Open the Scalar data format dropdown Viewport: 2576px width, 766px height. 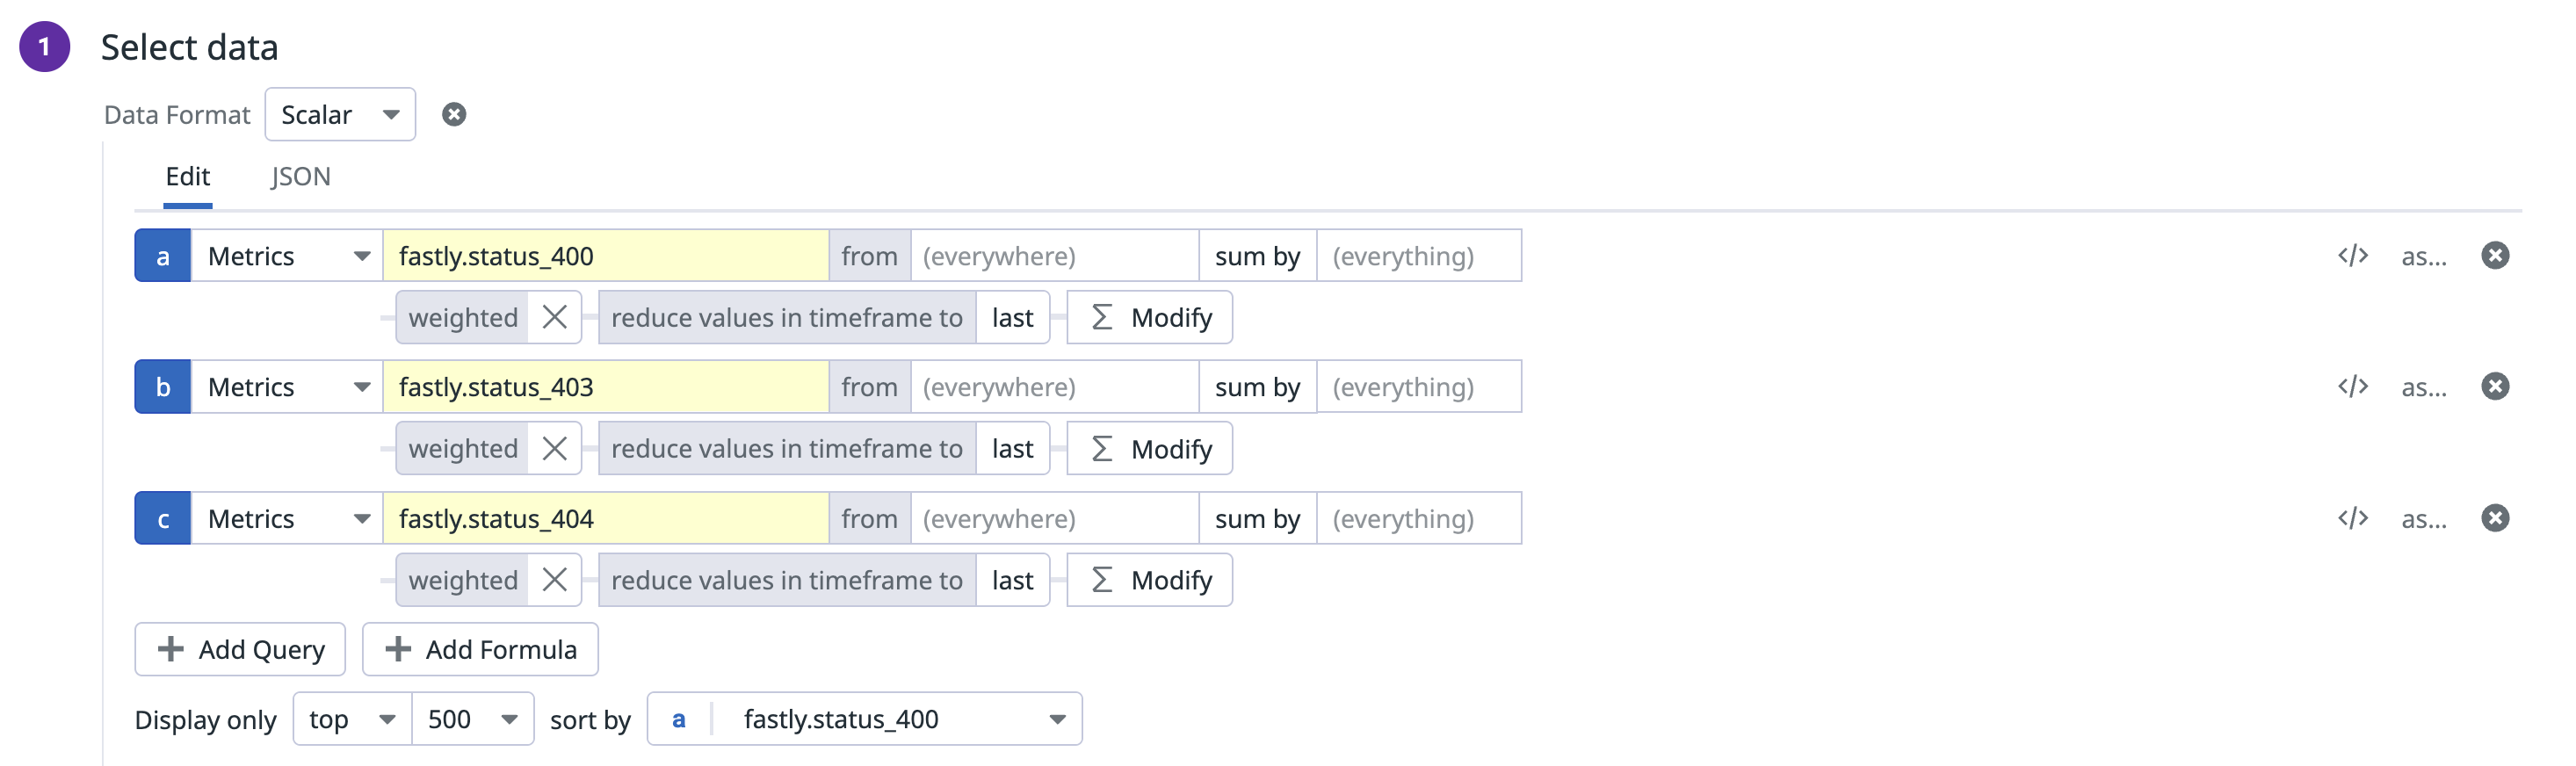pyautogui.click(x=340, y=115)
